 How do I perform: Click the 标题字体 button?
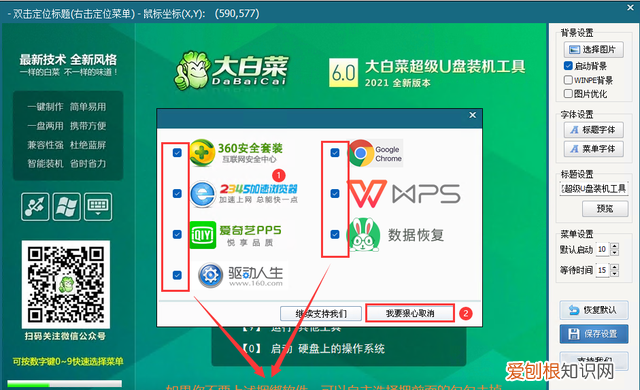pos(594,130)
